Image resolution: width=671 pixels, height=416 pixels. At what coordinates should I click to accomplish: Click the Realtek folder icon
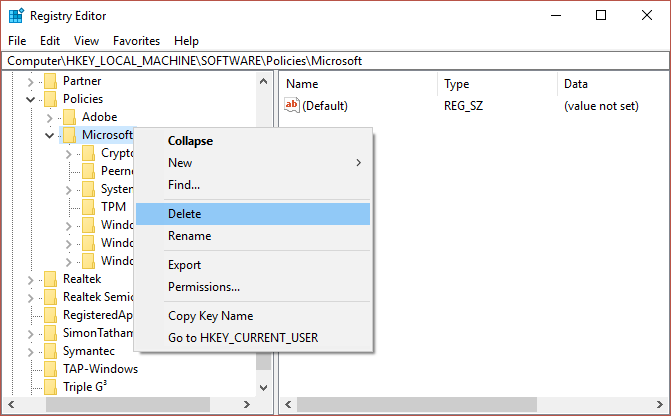click(x=50, y=279)
